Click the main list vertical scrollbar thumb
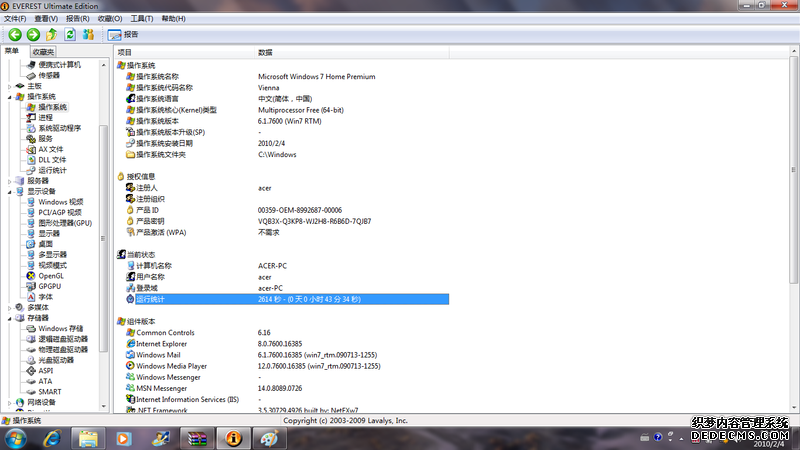The image size is (800, 450). [793, 170]
